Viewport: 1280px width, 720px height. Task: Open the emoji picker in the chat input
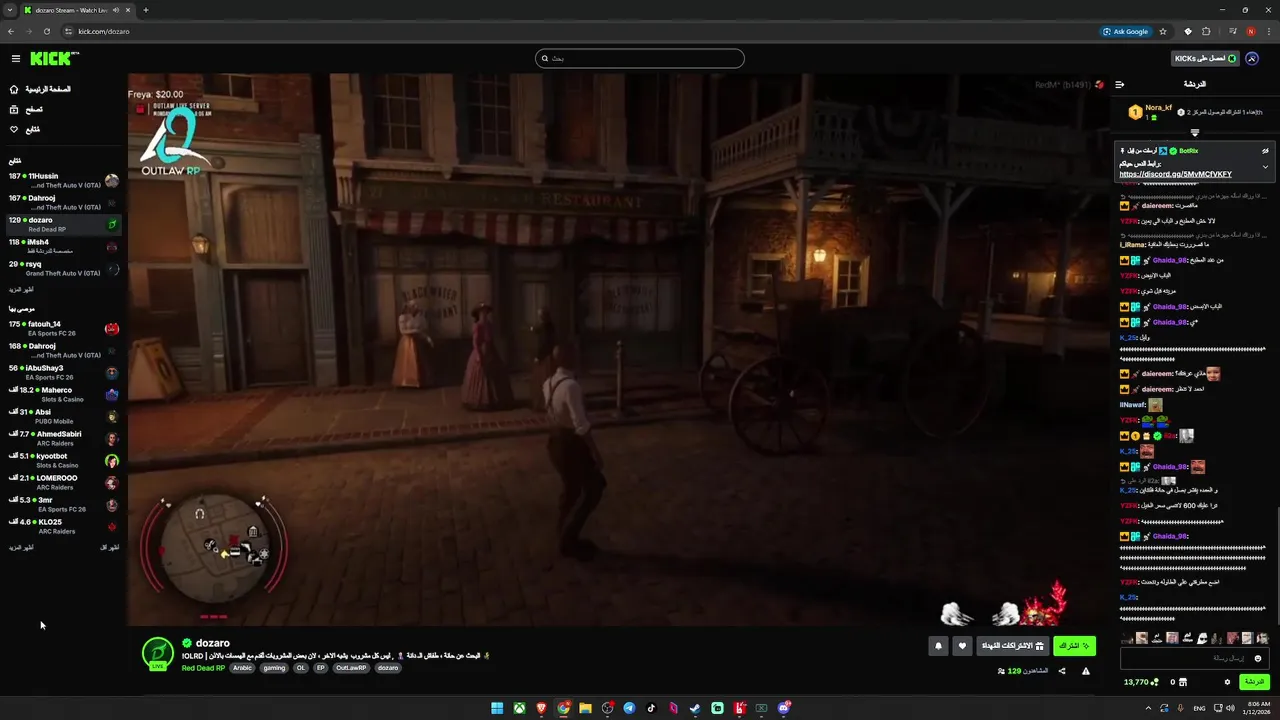click(1257, 658)
